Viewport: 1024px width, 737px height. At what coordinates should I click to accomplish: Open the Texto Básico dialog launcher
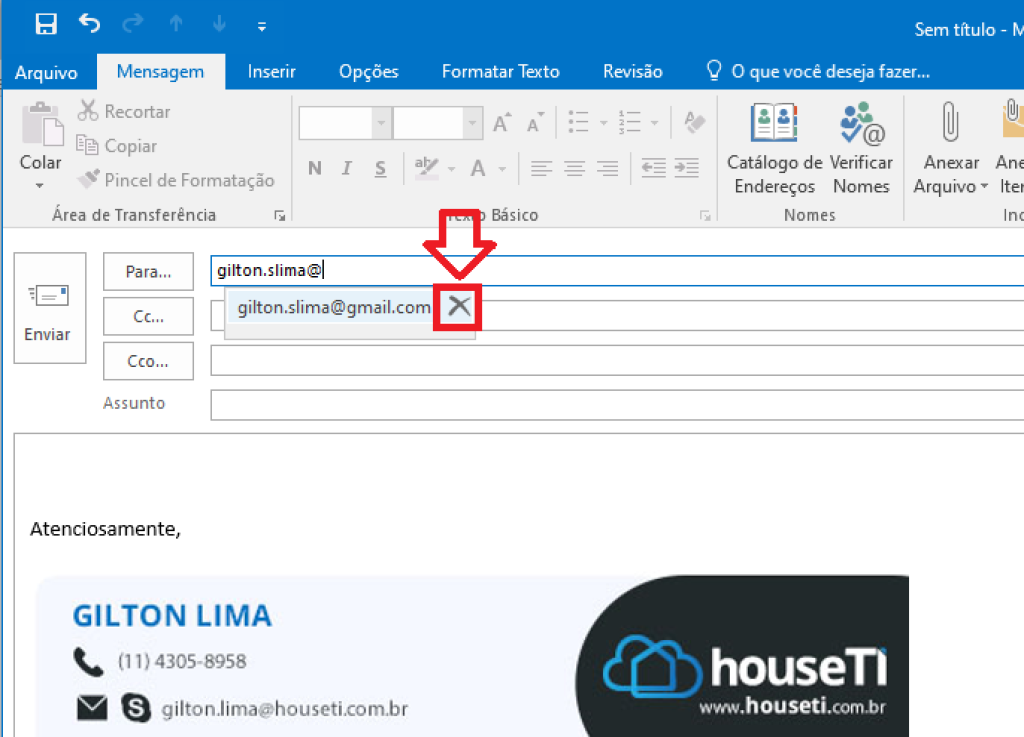705,215
